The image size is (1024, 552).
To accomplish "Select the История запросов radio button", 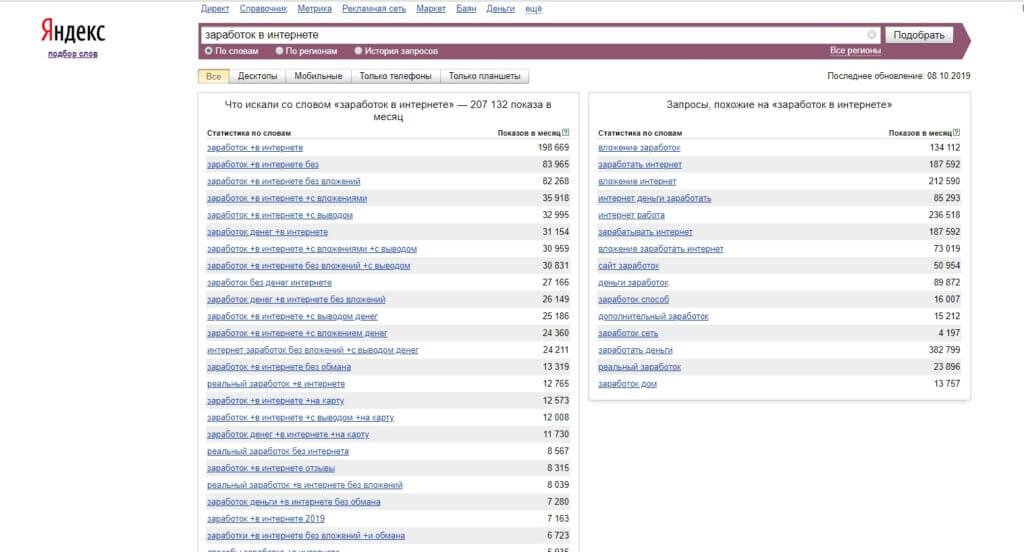I will (358, 50).
